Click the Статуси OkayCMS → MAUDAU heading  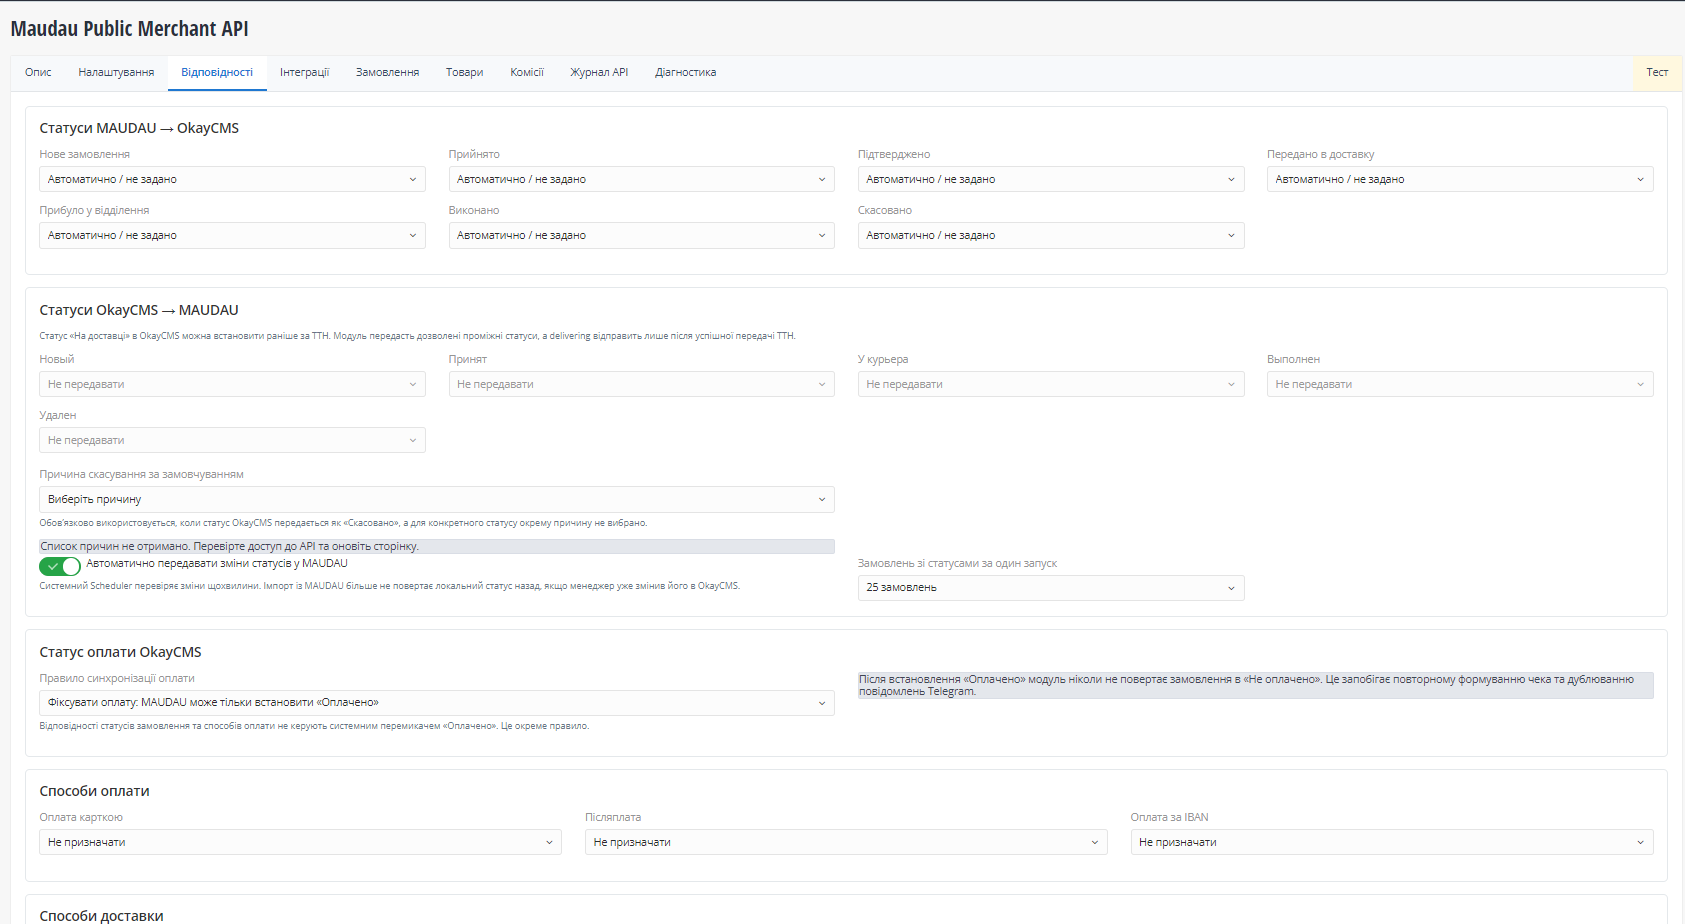[139, 310]
